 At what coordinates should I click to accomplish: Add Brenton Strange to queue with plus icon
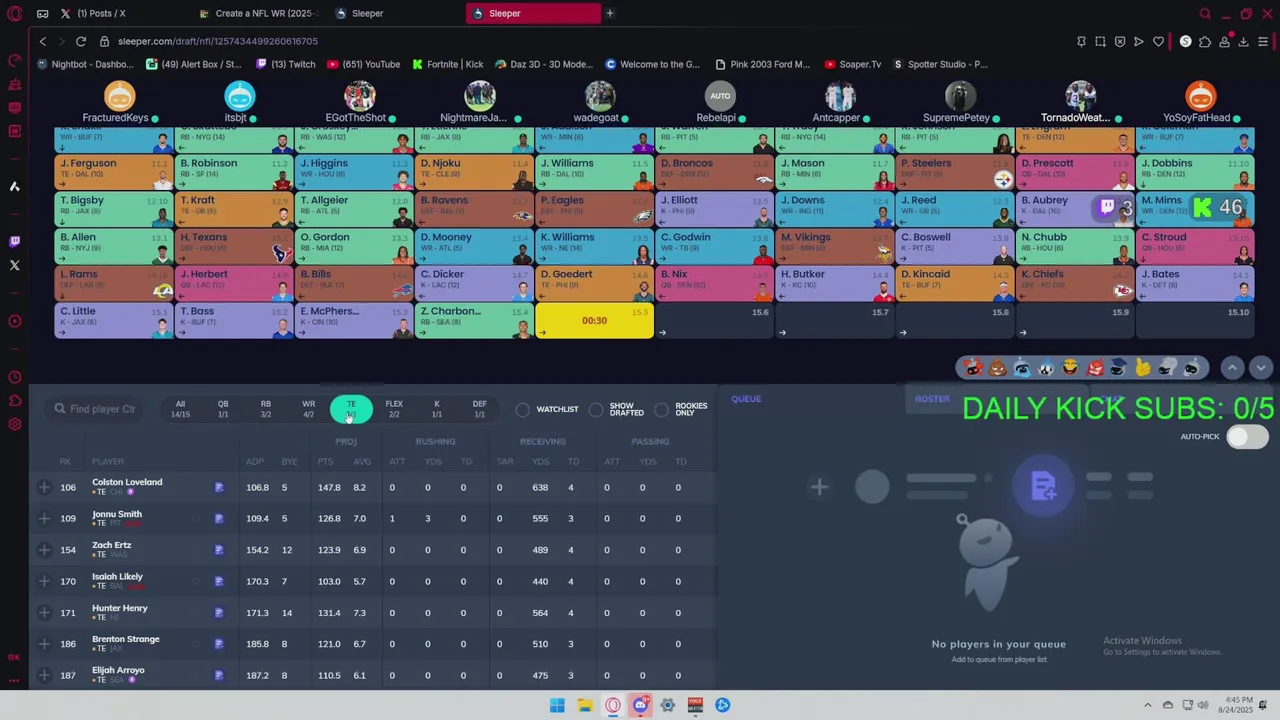tap(44, 644)
